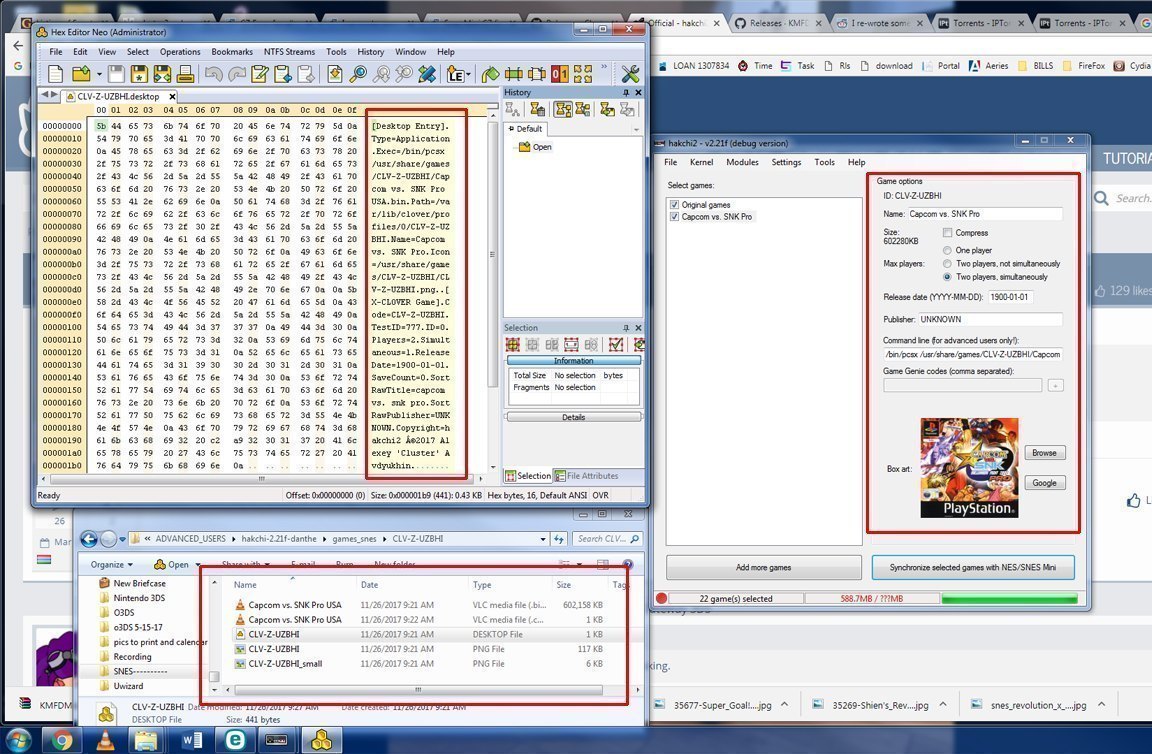Image resolution: width=1152 pixels, height=754 pixels.
Task: Click the wrench and screwdriver settings icon
Action: (630, 73)
